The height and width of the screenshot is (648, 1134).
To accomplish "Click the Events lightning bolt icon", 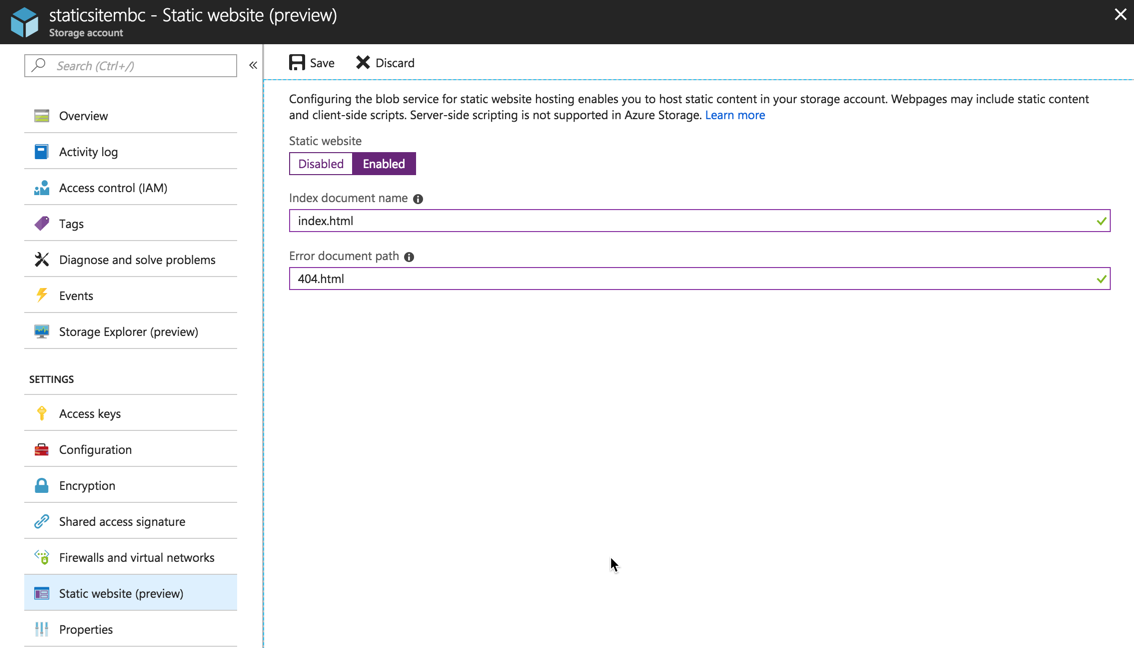I will point(41,295).
